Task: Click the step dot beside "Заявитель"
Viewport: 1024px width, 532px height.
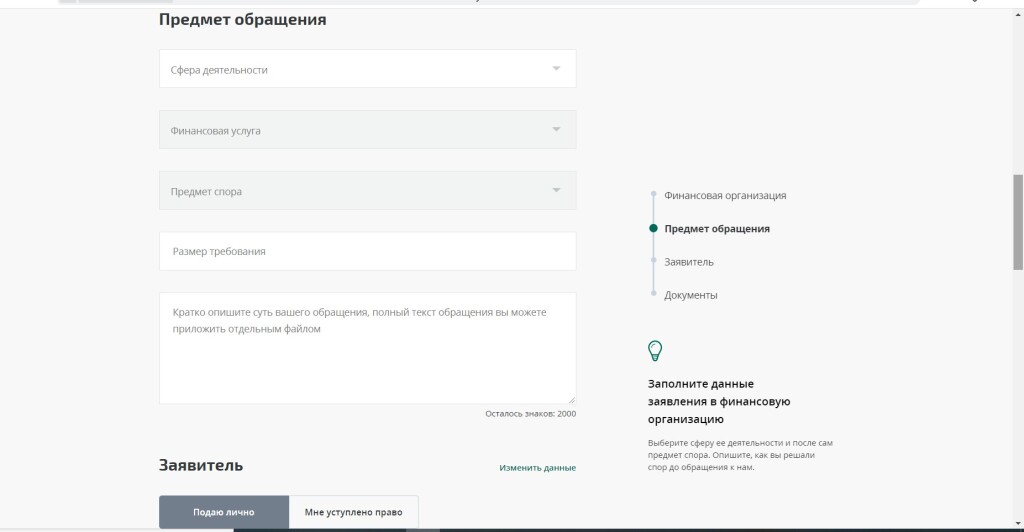Action: tap(653, 262)
